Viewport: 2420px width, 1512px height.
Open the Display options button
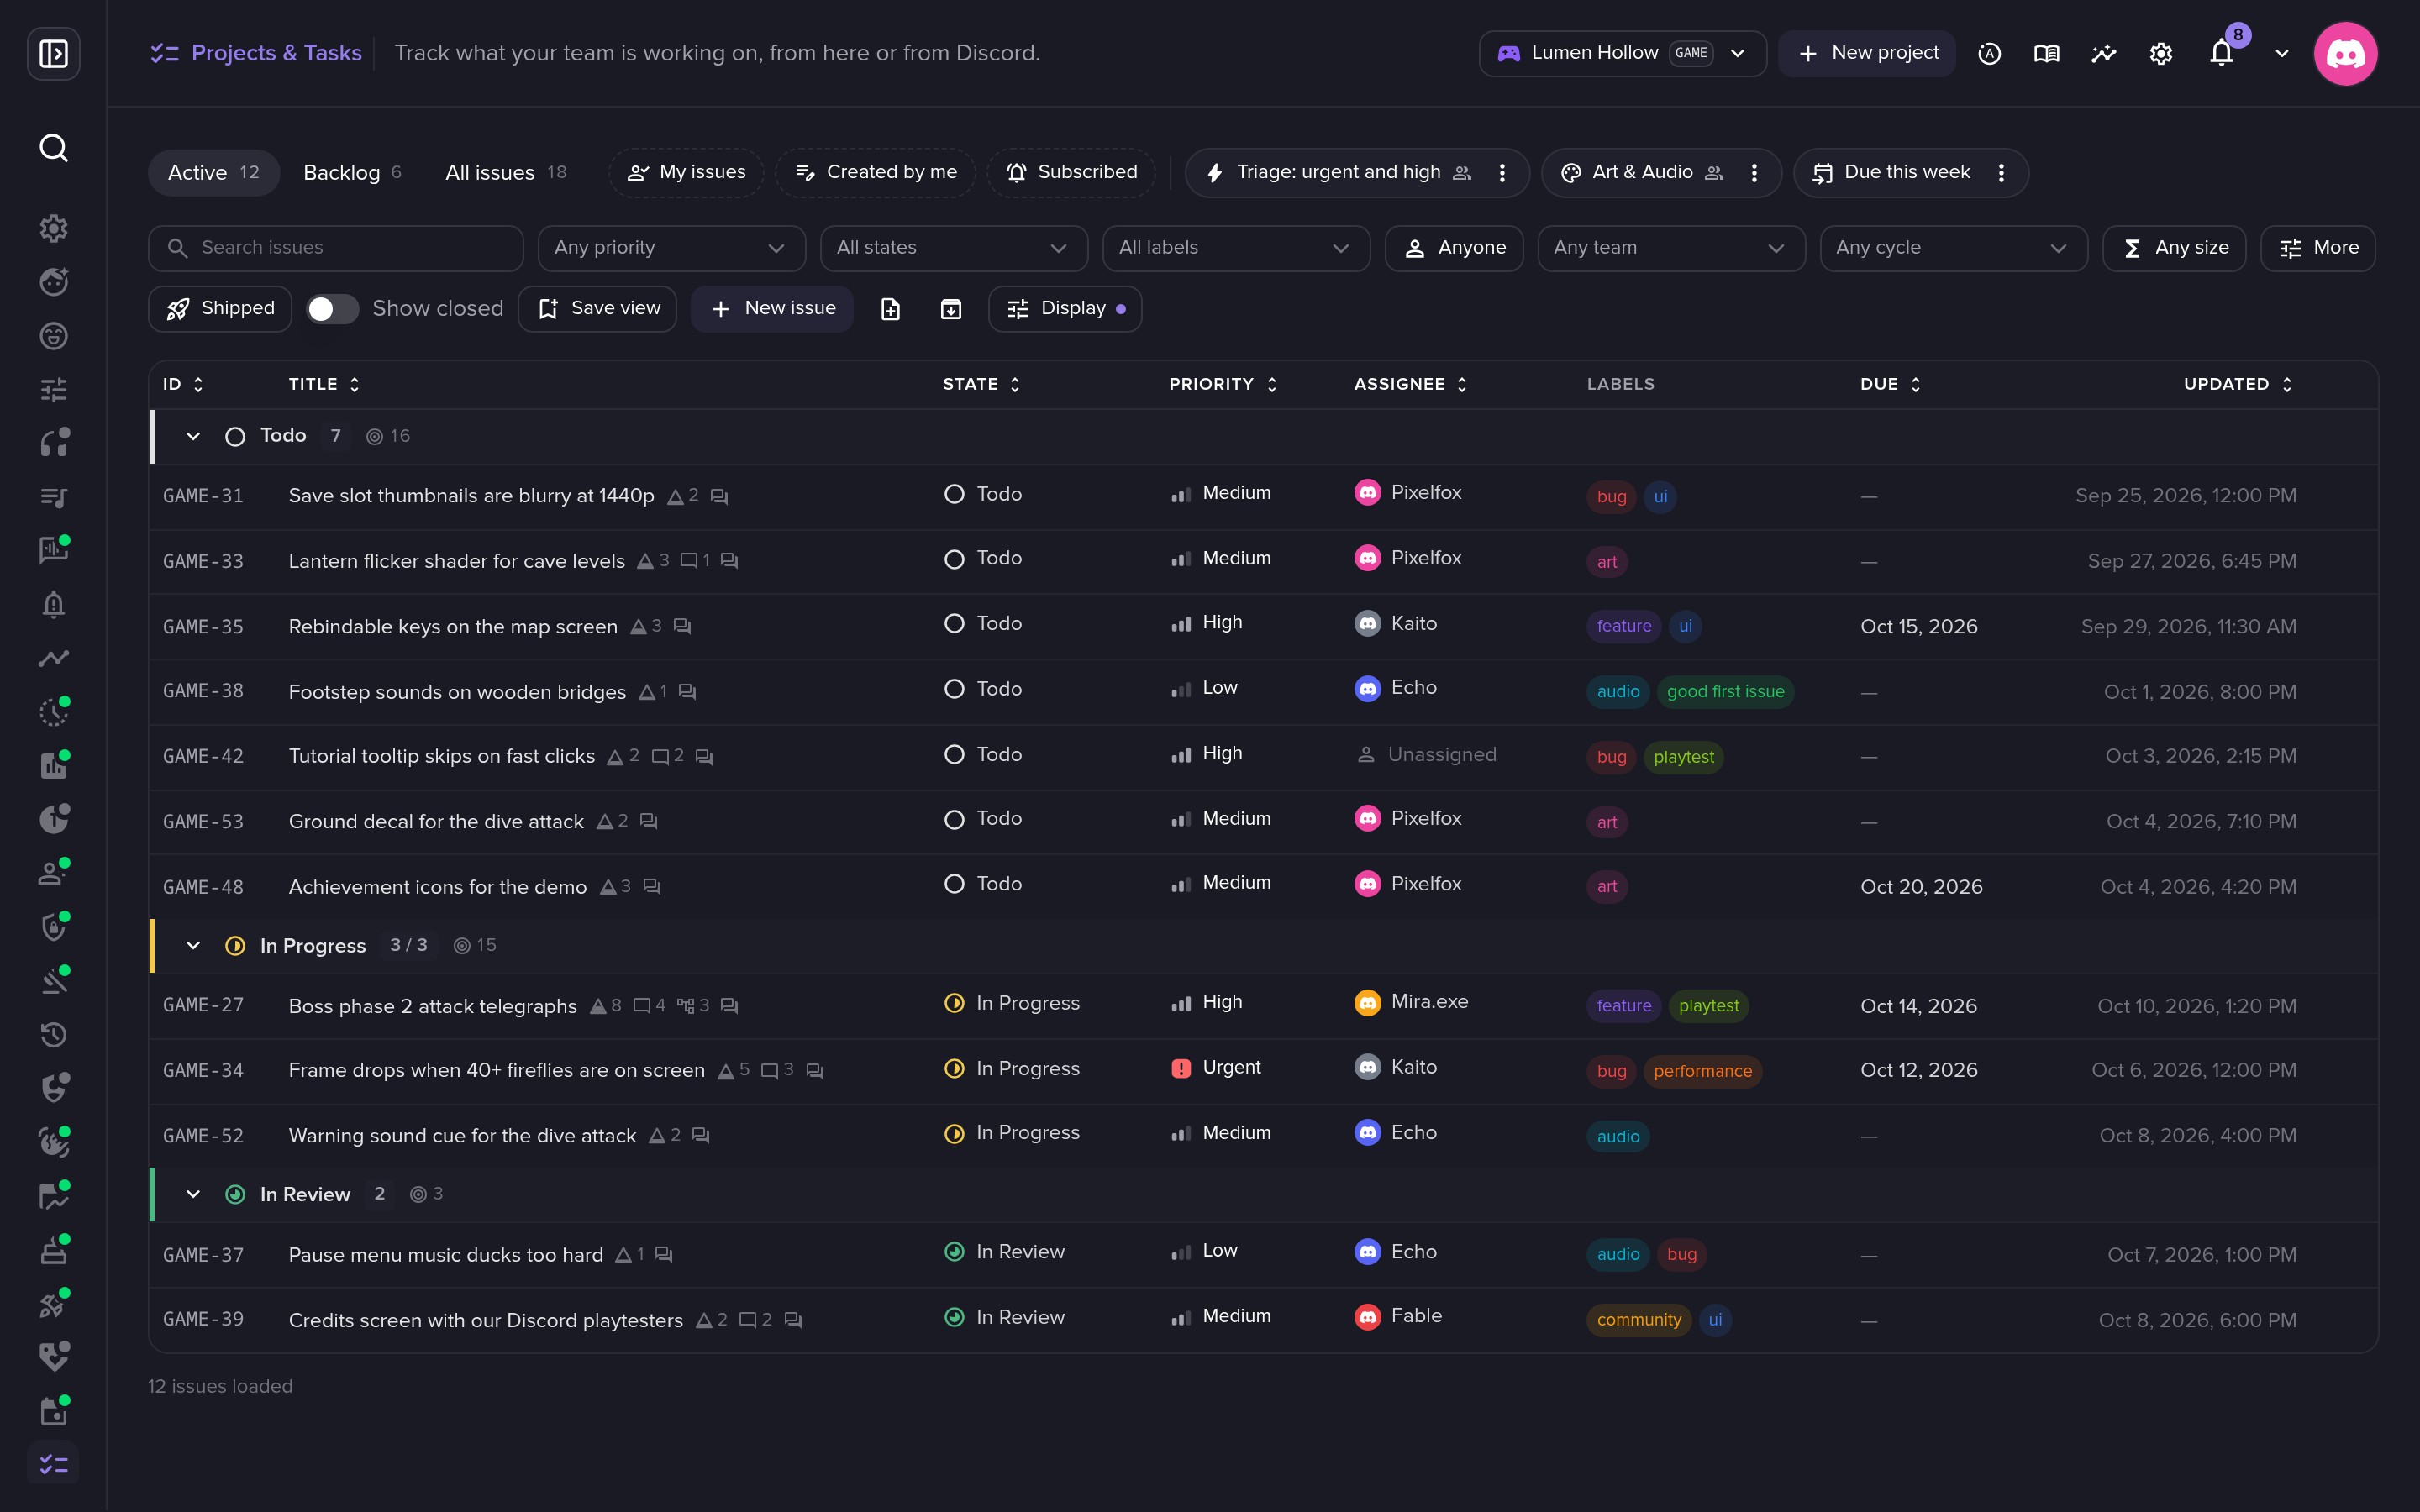click(x=1065, y=309)
